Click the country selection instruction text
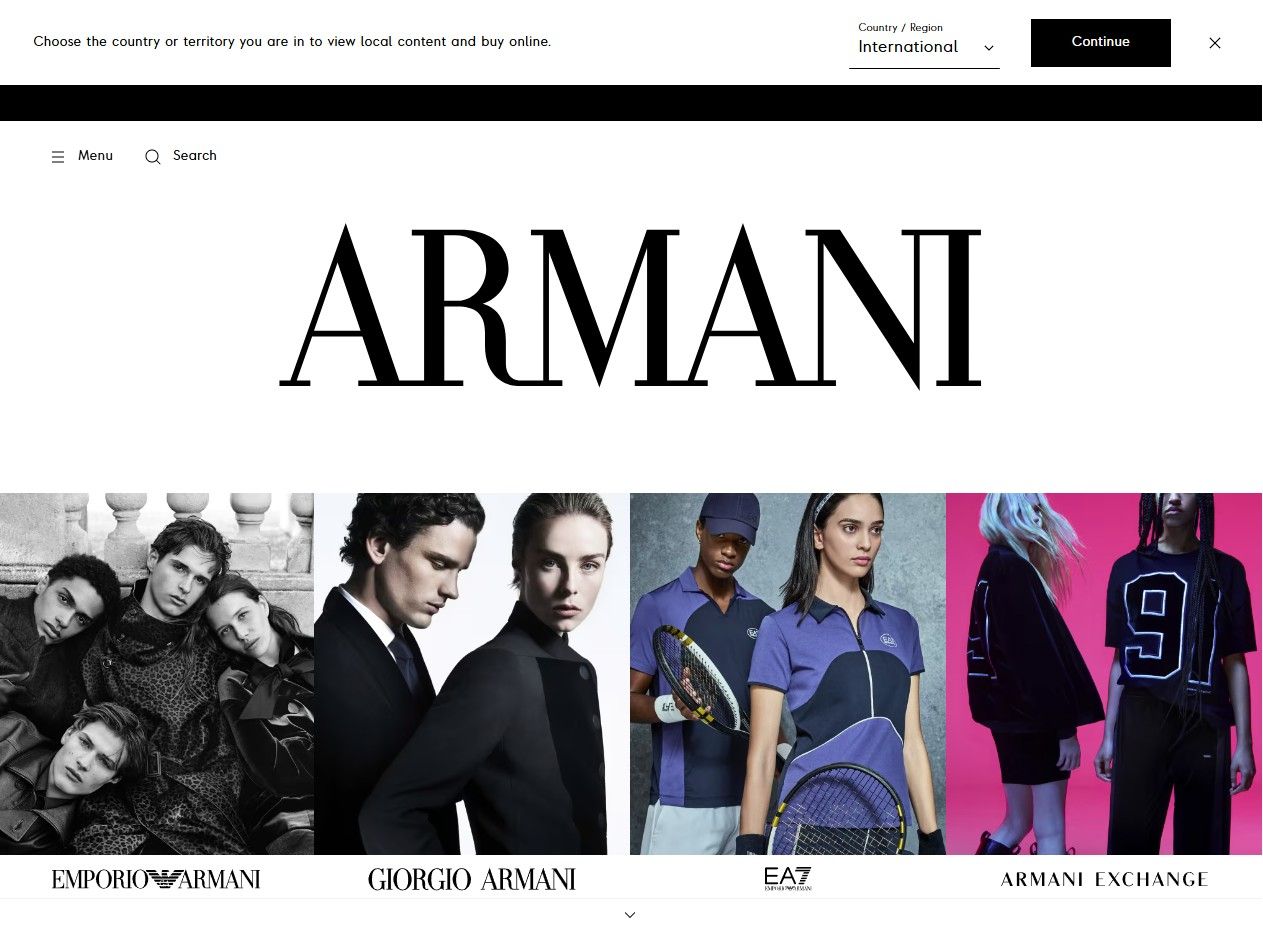1263x928 pixels. point(292,42)
